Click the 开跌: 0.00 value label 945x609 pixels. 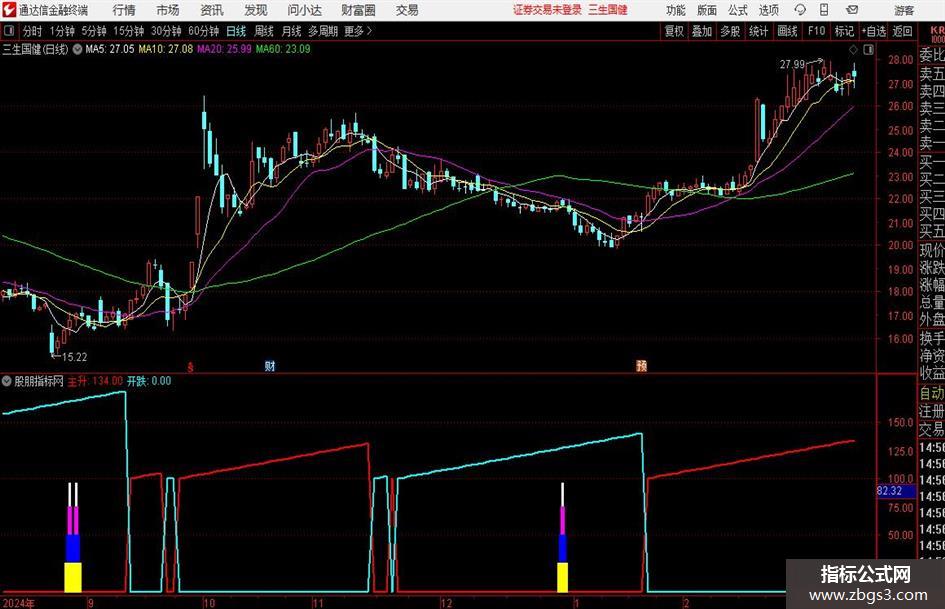coord(149,381)
